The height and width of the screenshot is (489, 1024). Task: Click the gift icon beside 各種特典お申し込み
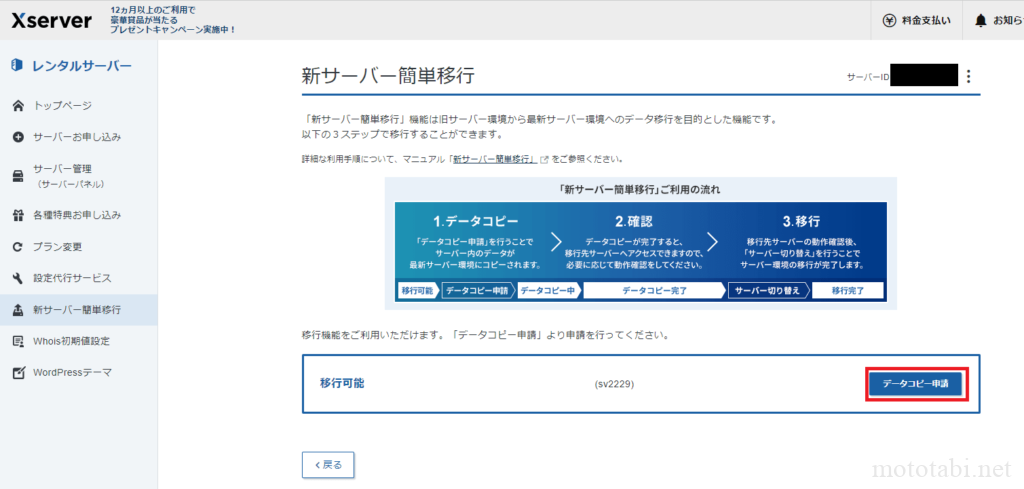18,215
